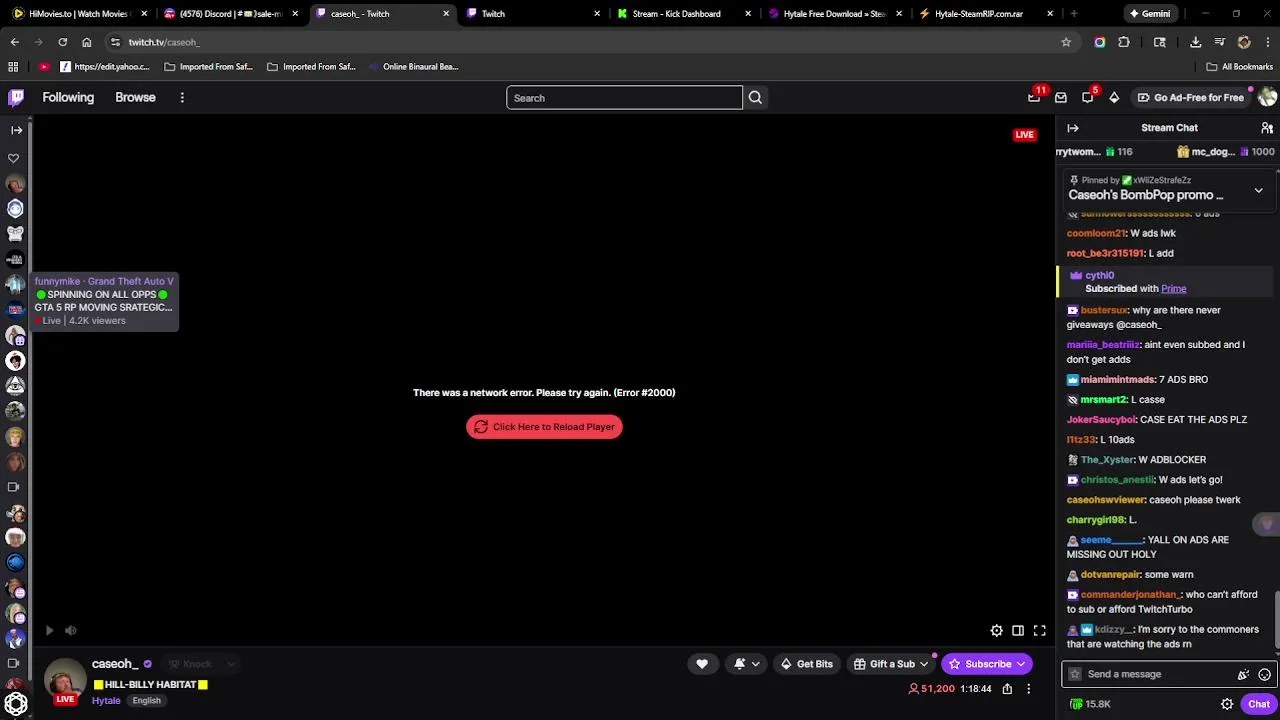Toggle fullscreen in video player
The width and height of the screenshot is (1280, 720).
point(1040,630)
